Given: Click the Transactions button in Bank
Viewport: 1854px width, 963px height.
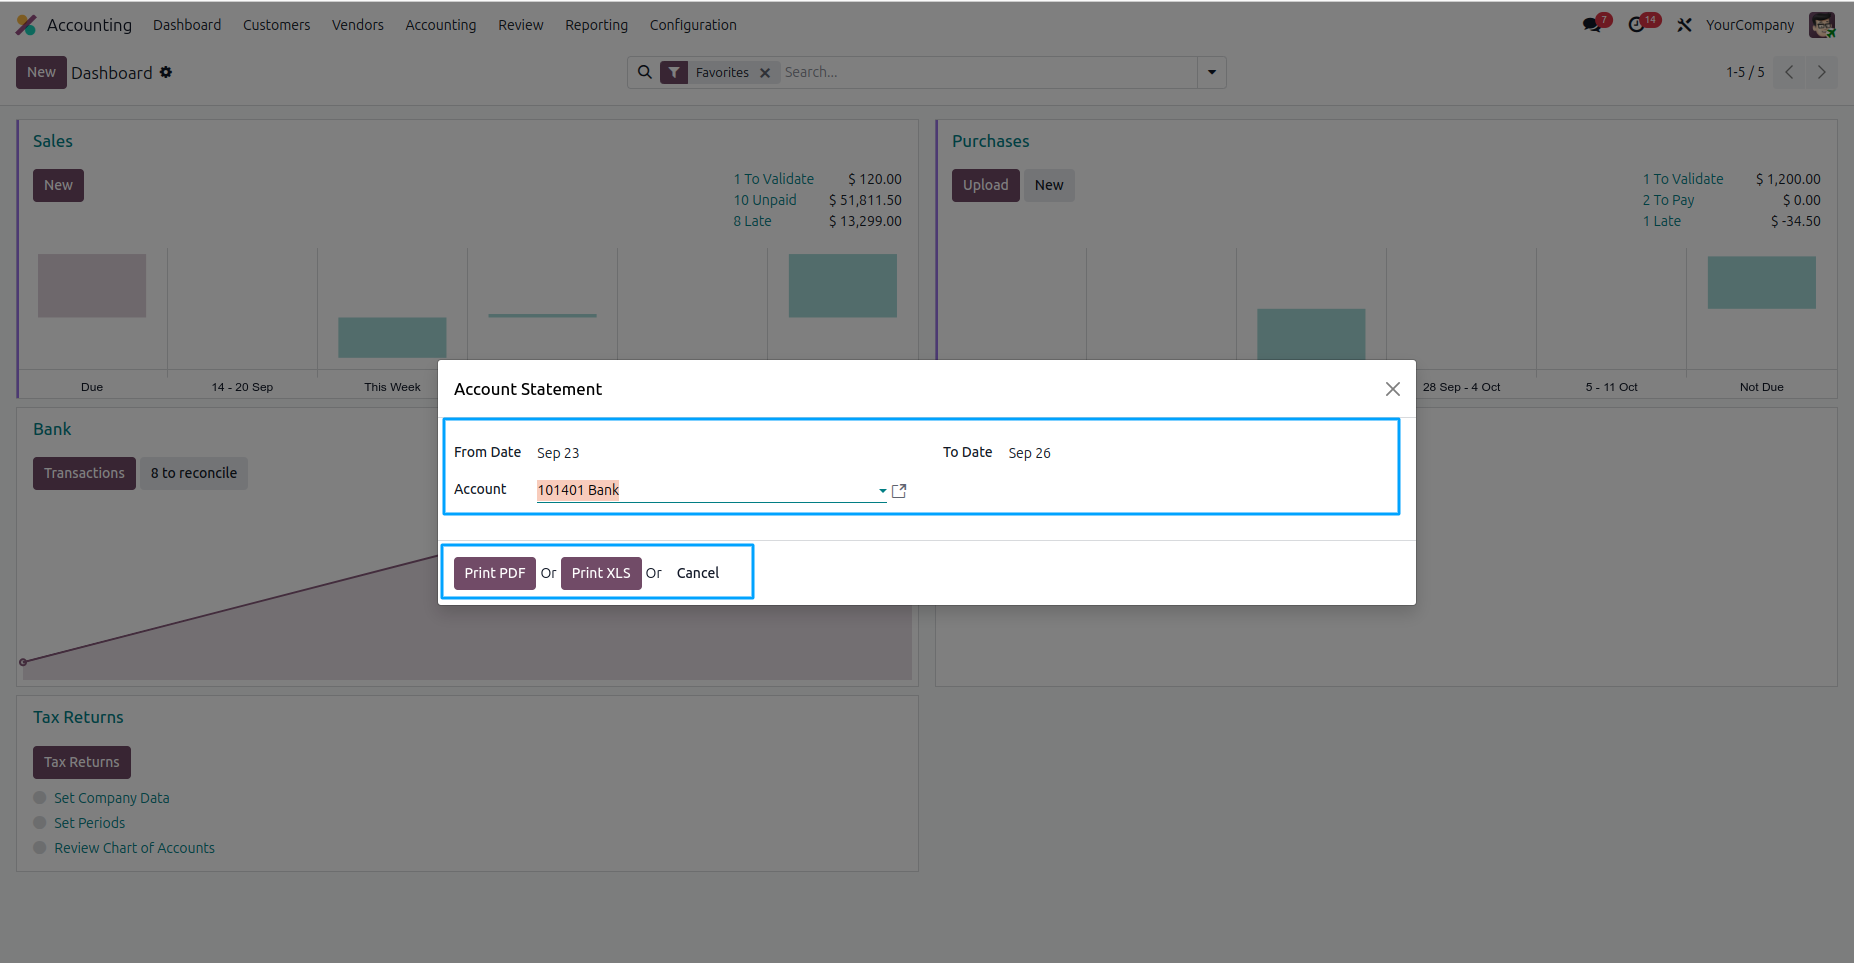Looking at the screenshot, I should (84, 473).
